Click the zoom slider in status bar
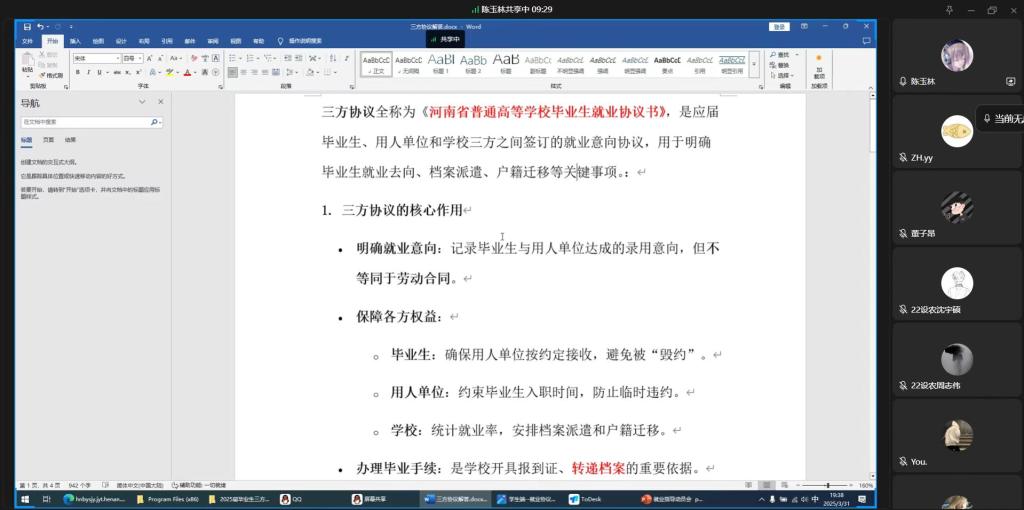Viewport: 1024px width, 510px height. pos(828,485)
